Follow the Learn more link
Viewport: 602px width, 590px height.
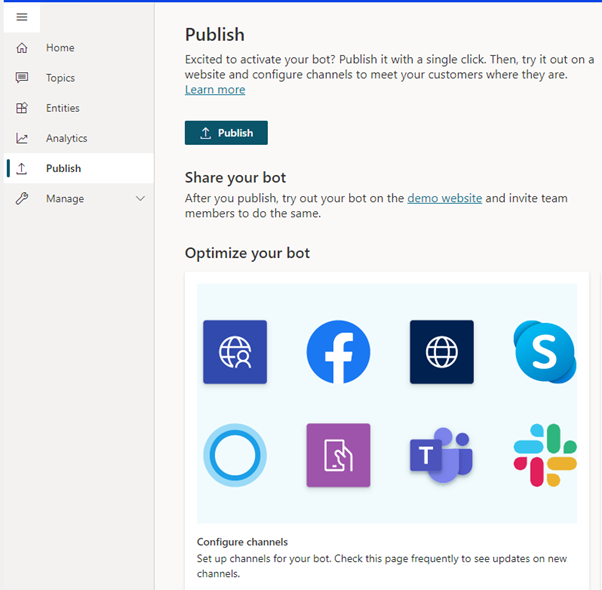(215, 89)
